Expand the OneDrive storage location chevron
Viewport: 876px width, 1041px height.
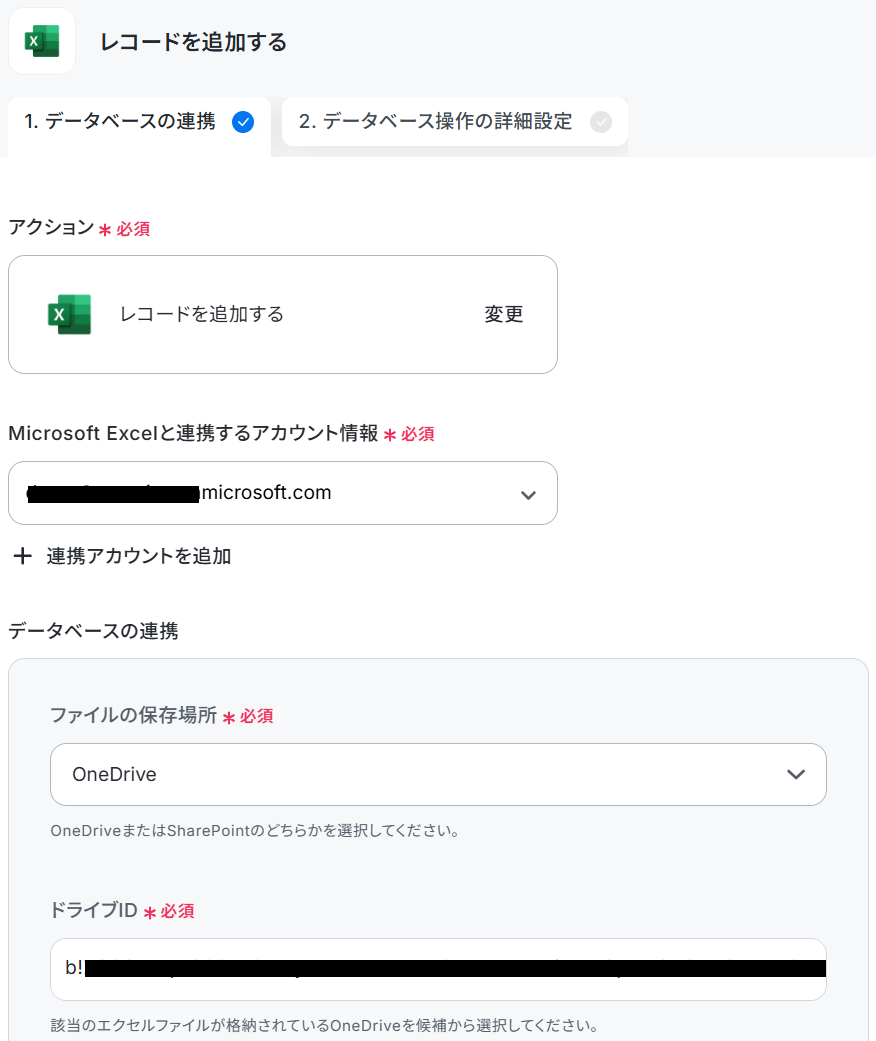pyautogui.click(x=796, y=774)
